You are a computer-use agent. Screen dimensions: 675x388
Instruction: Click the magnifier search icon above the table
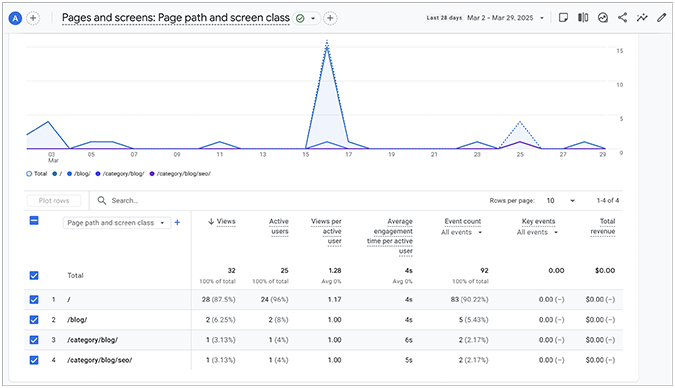(102, 201)
